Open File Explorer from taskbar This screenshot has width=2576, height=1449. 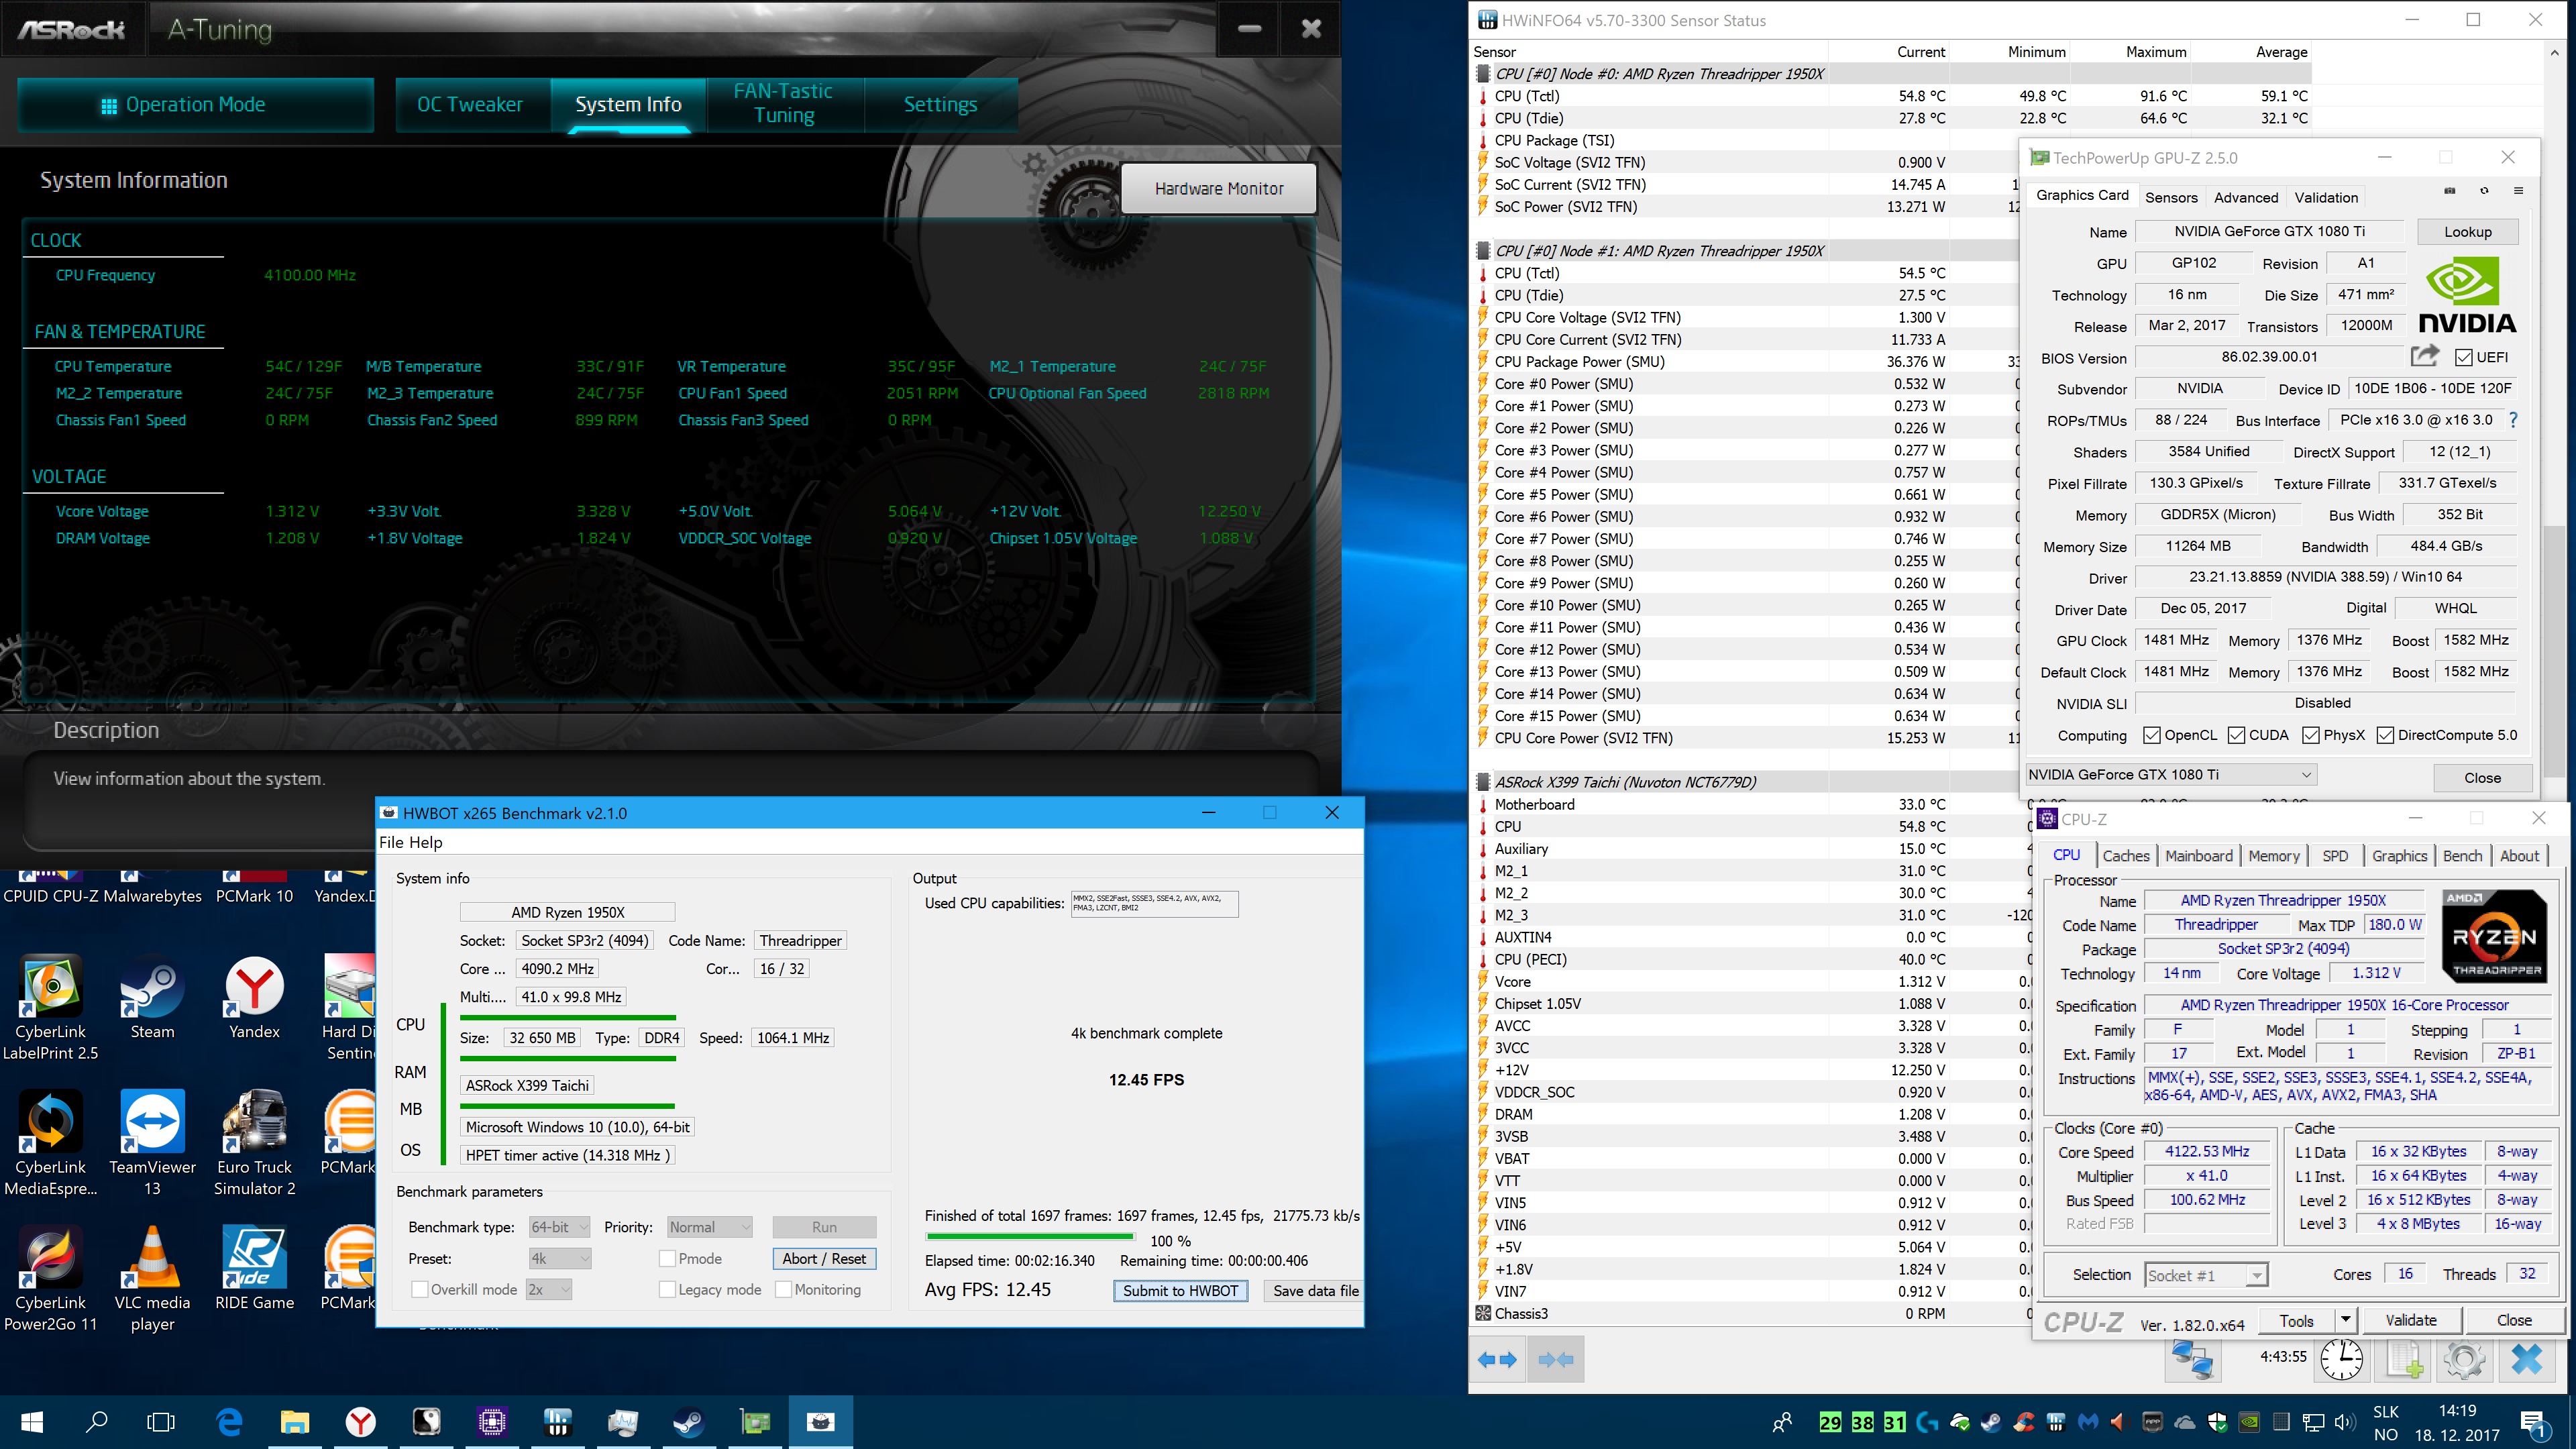294,1421
